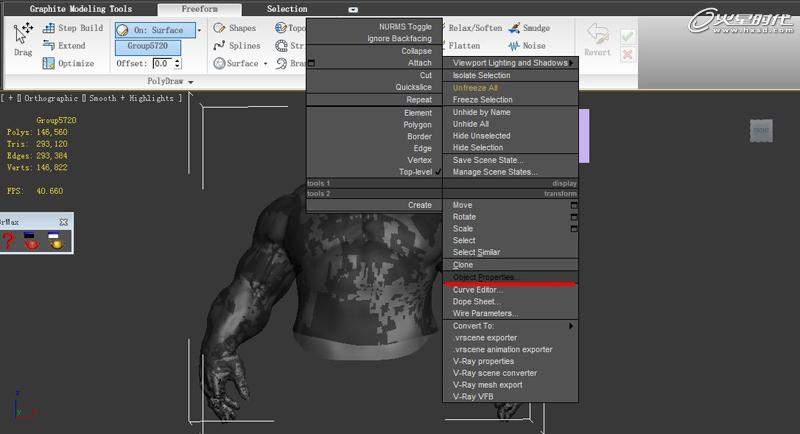Click V-Ray mesh export

point(487,385)
